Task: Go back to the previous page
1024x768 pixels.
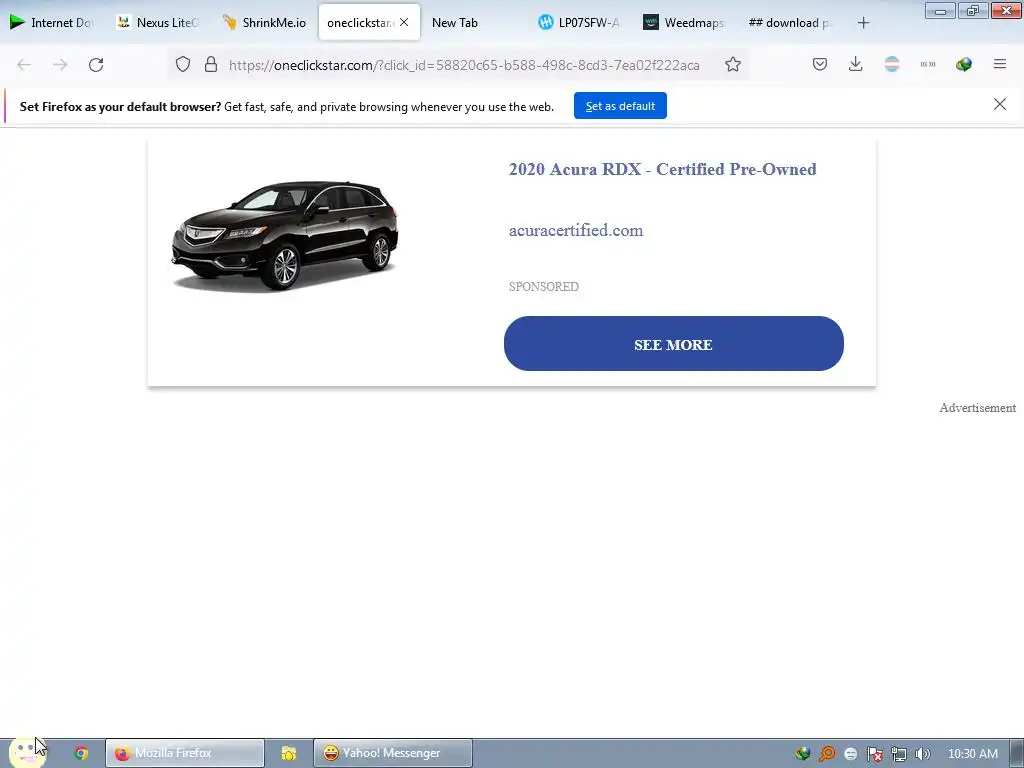Action: click(x=24, y=65)
